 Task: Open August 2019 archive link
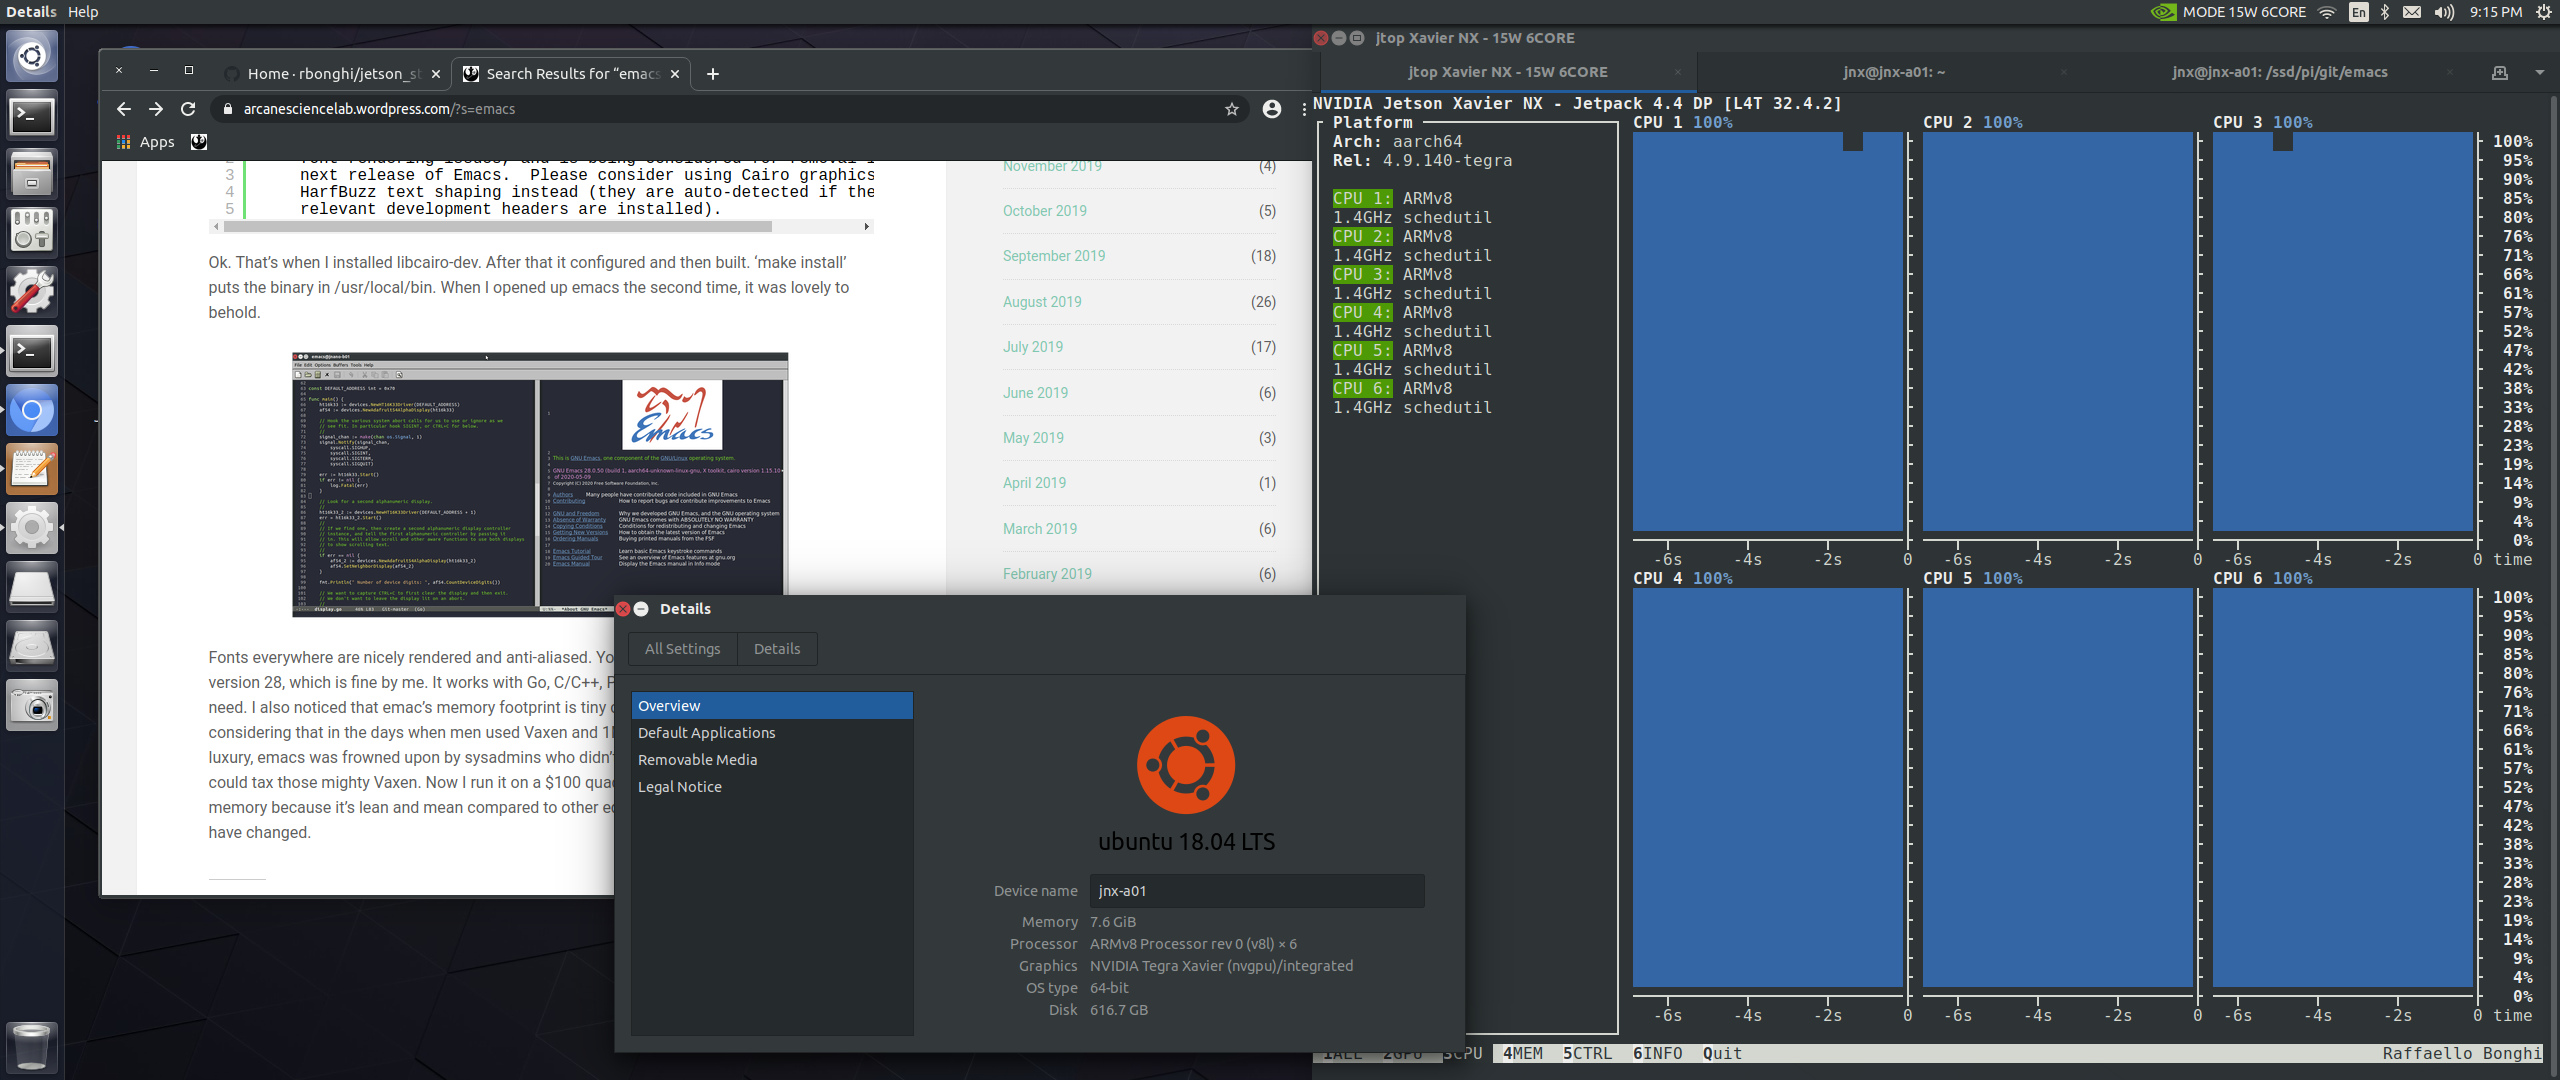[1042, 302]
